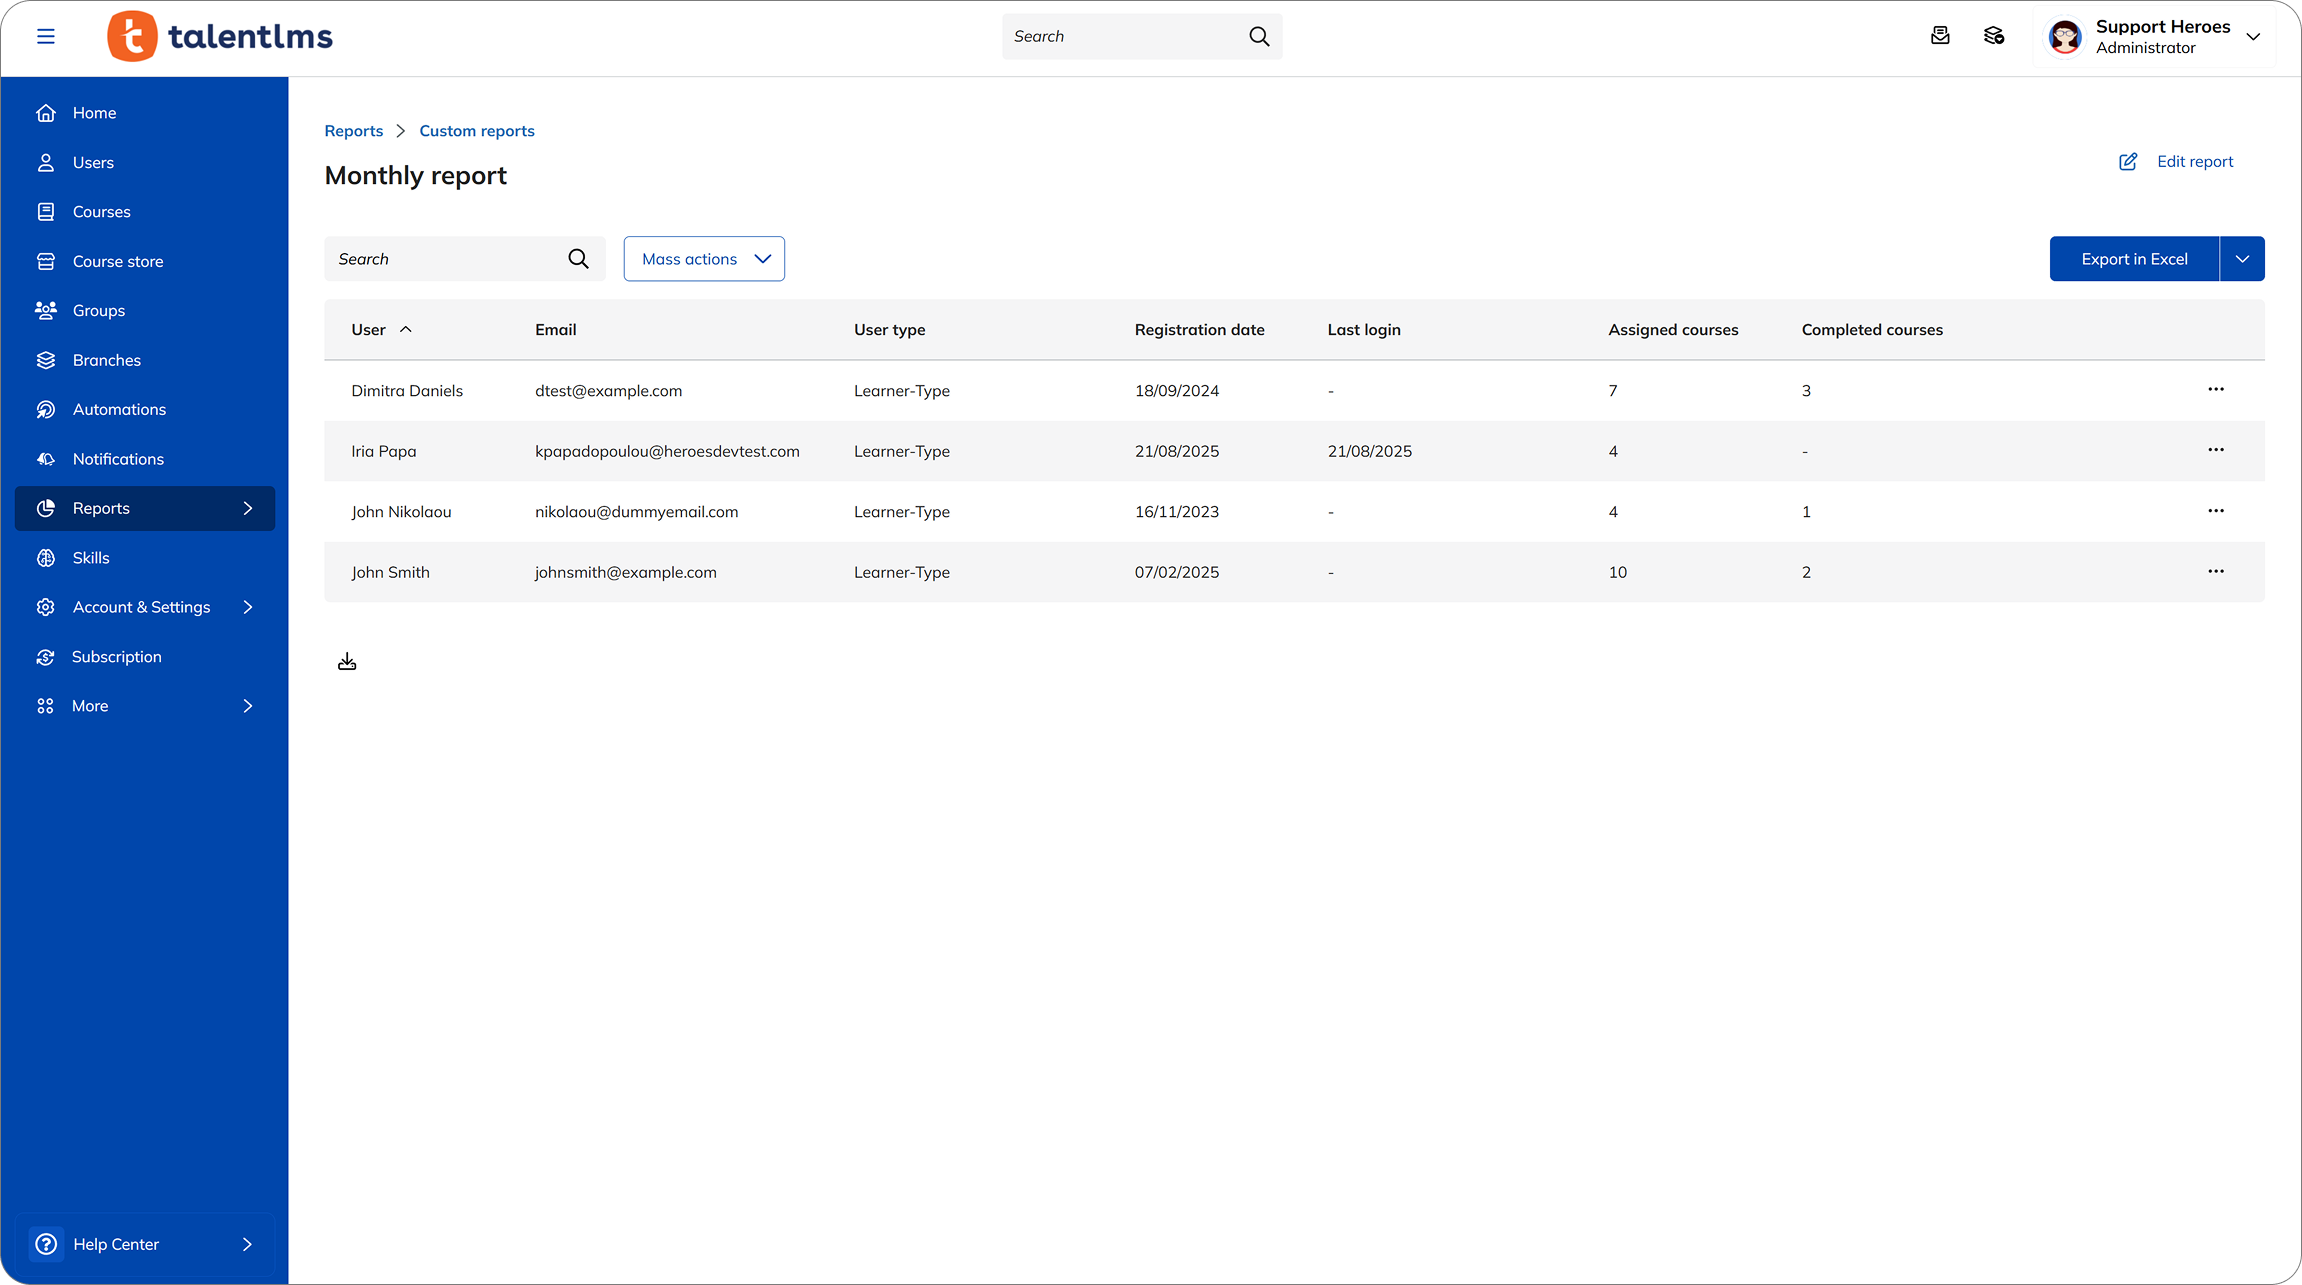The image size is (2302, 1285).
Task: Expand the Account & Settings menu
Action: coord(141,607)
